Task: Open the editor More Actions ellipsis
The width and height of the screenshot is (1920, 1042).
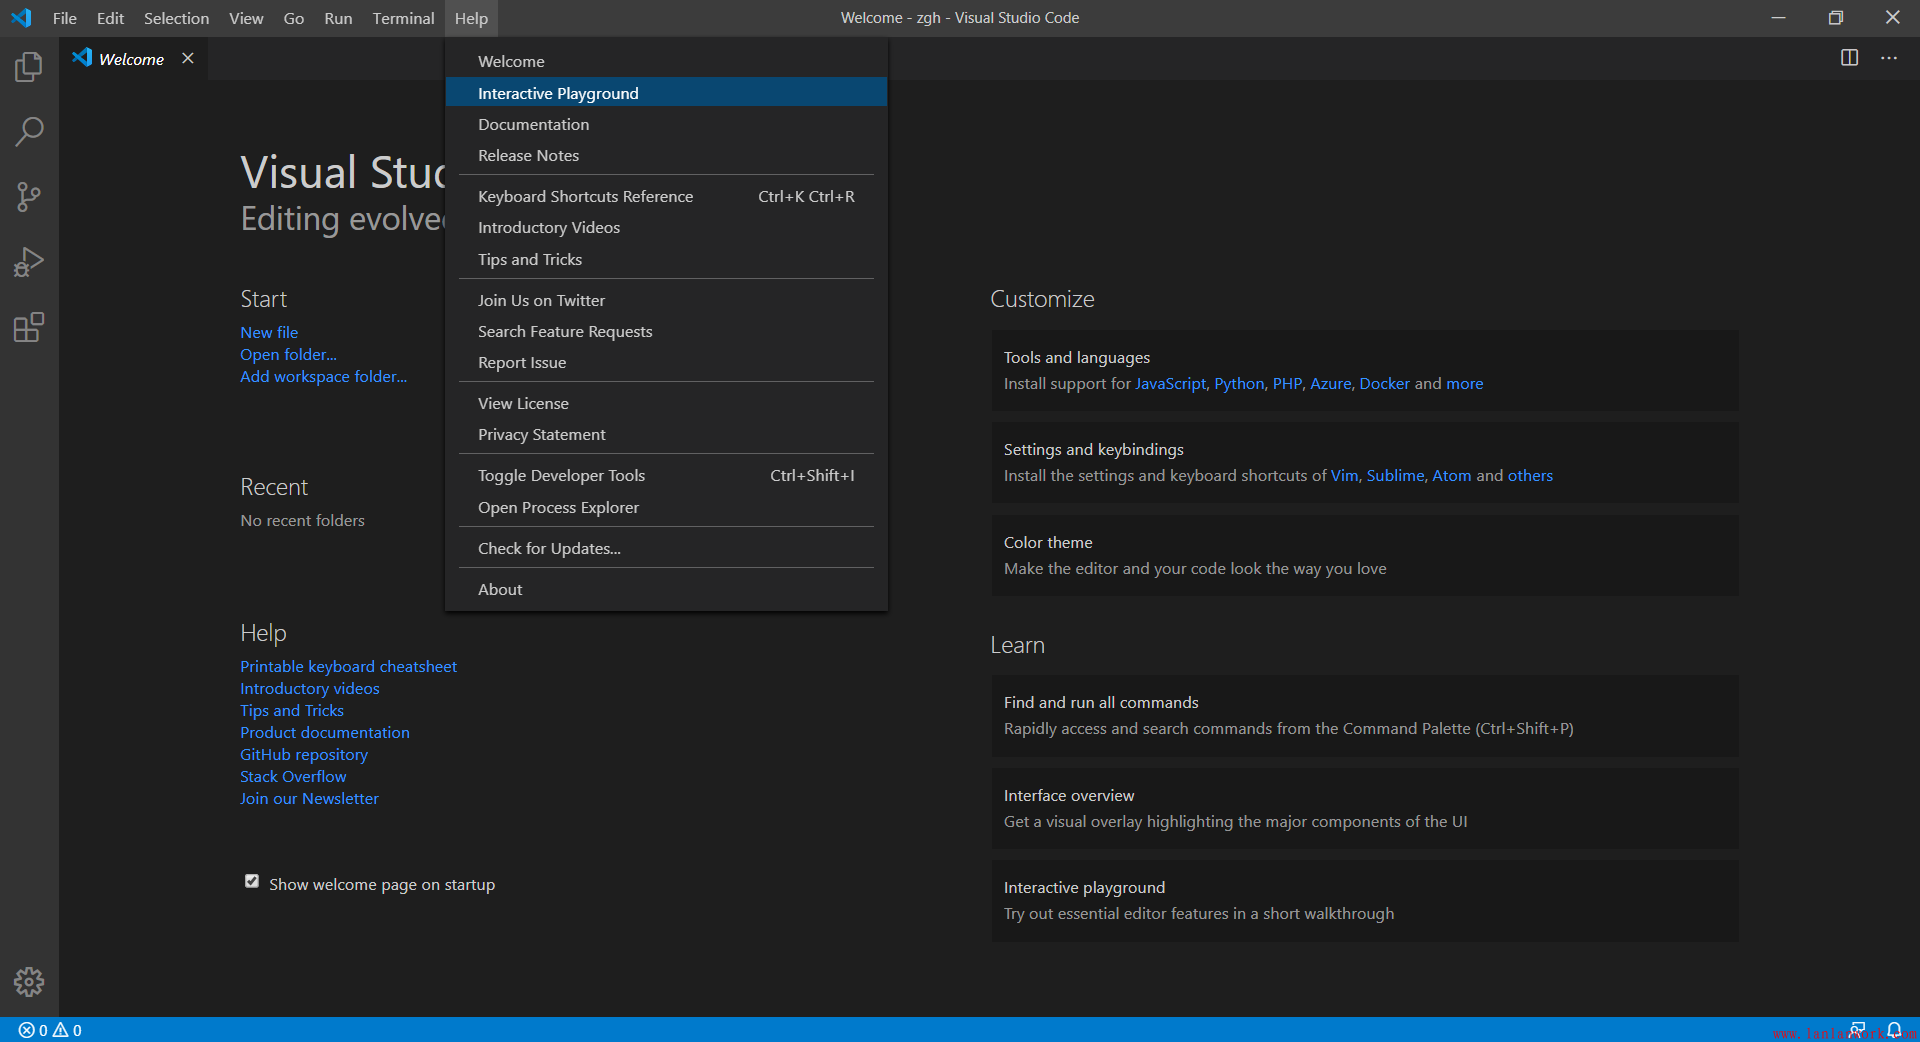Action: (x=1888, y=58)
